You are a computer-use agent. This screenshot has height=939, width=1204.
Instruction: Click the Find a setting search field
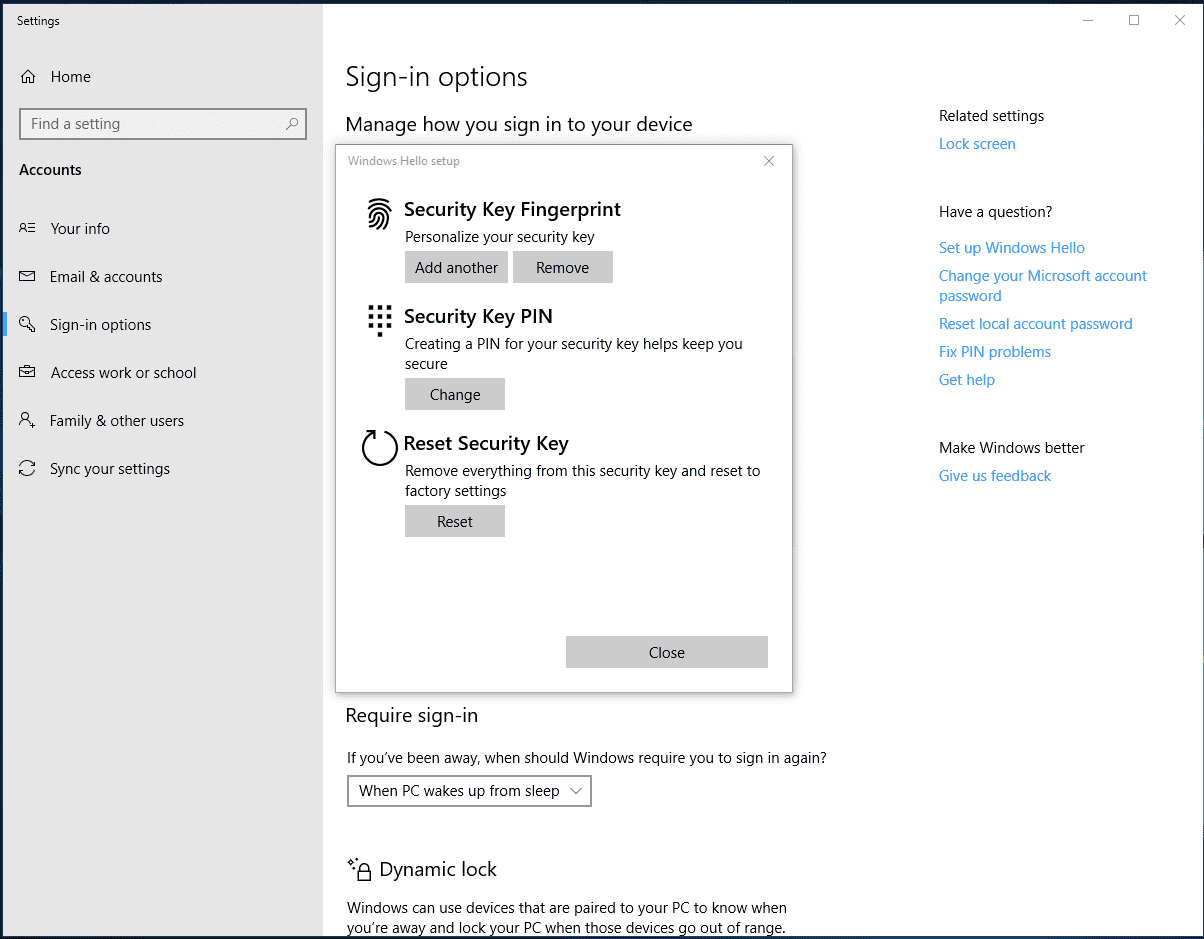point(150,124)
